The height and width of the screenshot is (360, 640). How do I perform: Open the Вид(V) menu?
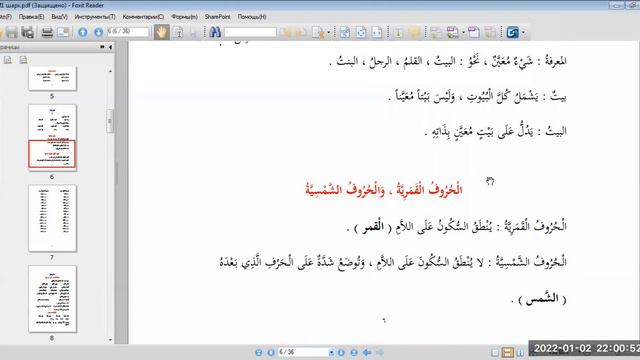pos(60,17)
